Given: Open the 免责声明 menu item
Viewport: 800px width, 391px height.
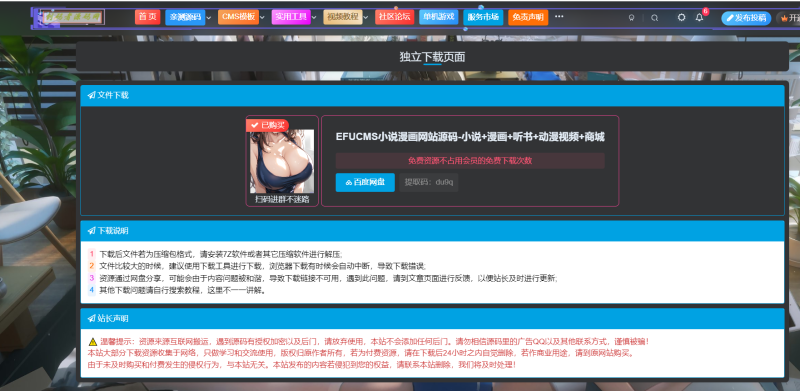Looking at the screenshot, I should (528, 17).
